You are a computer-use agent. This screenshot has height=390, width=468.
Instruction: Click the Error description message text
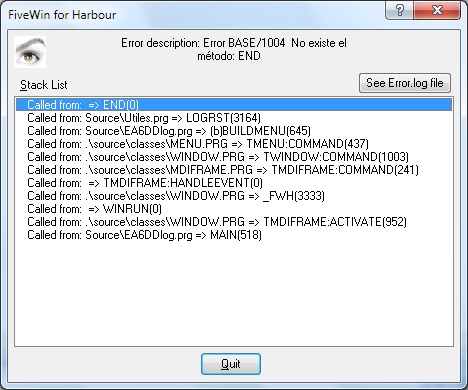233,49
